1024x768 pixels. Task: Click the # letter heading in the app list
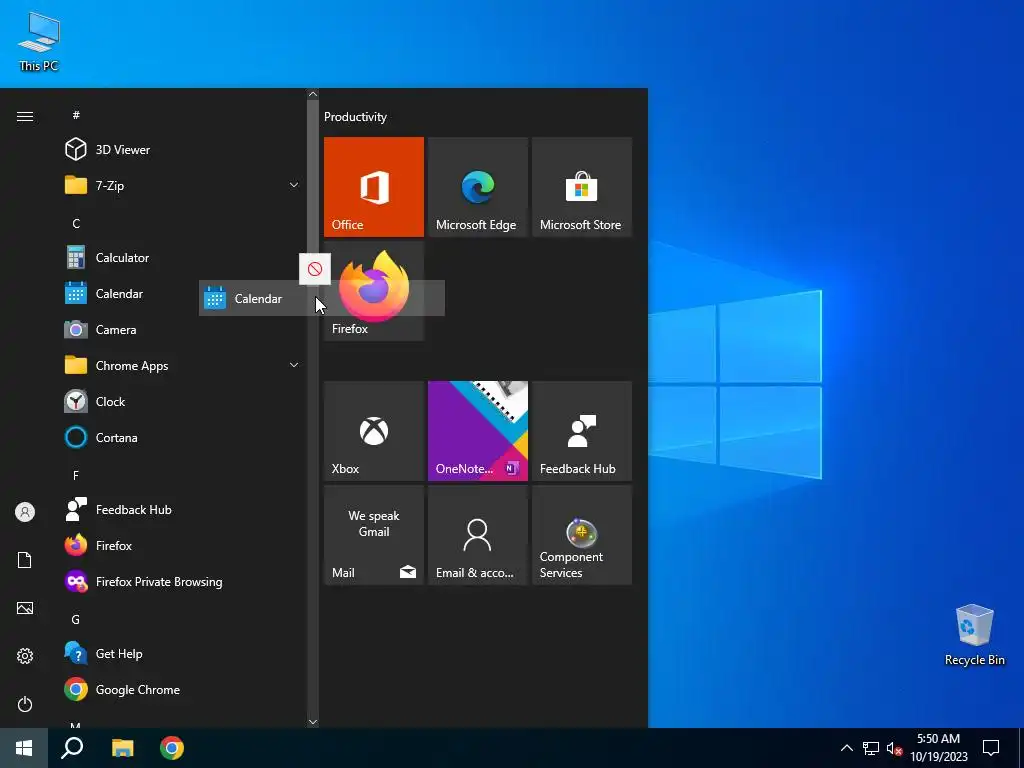tap(76, 115)
